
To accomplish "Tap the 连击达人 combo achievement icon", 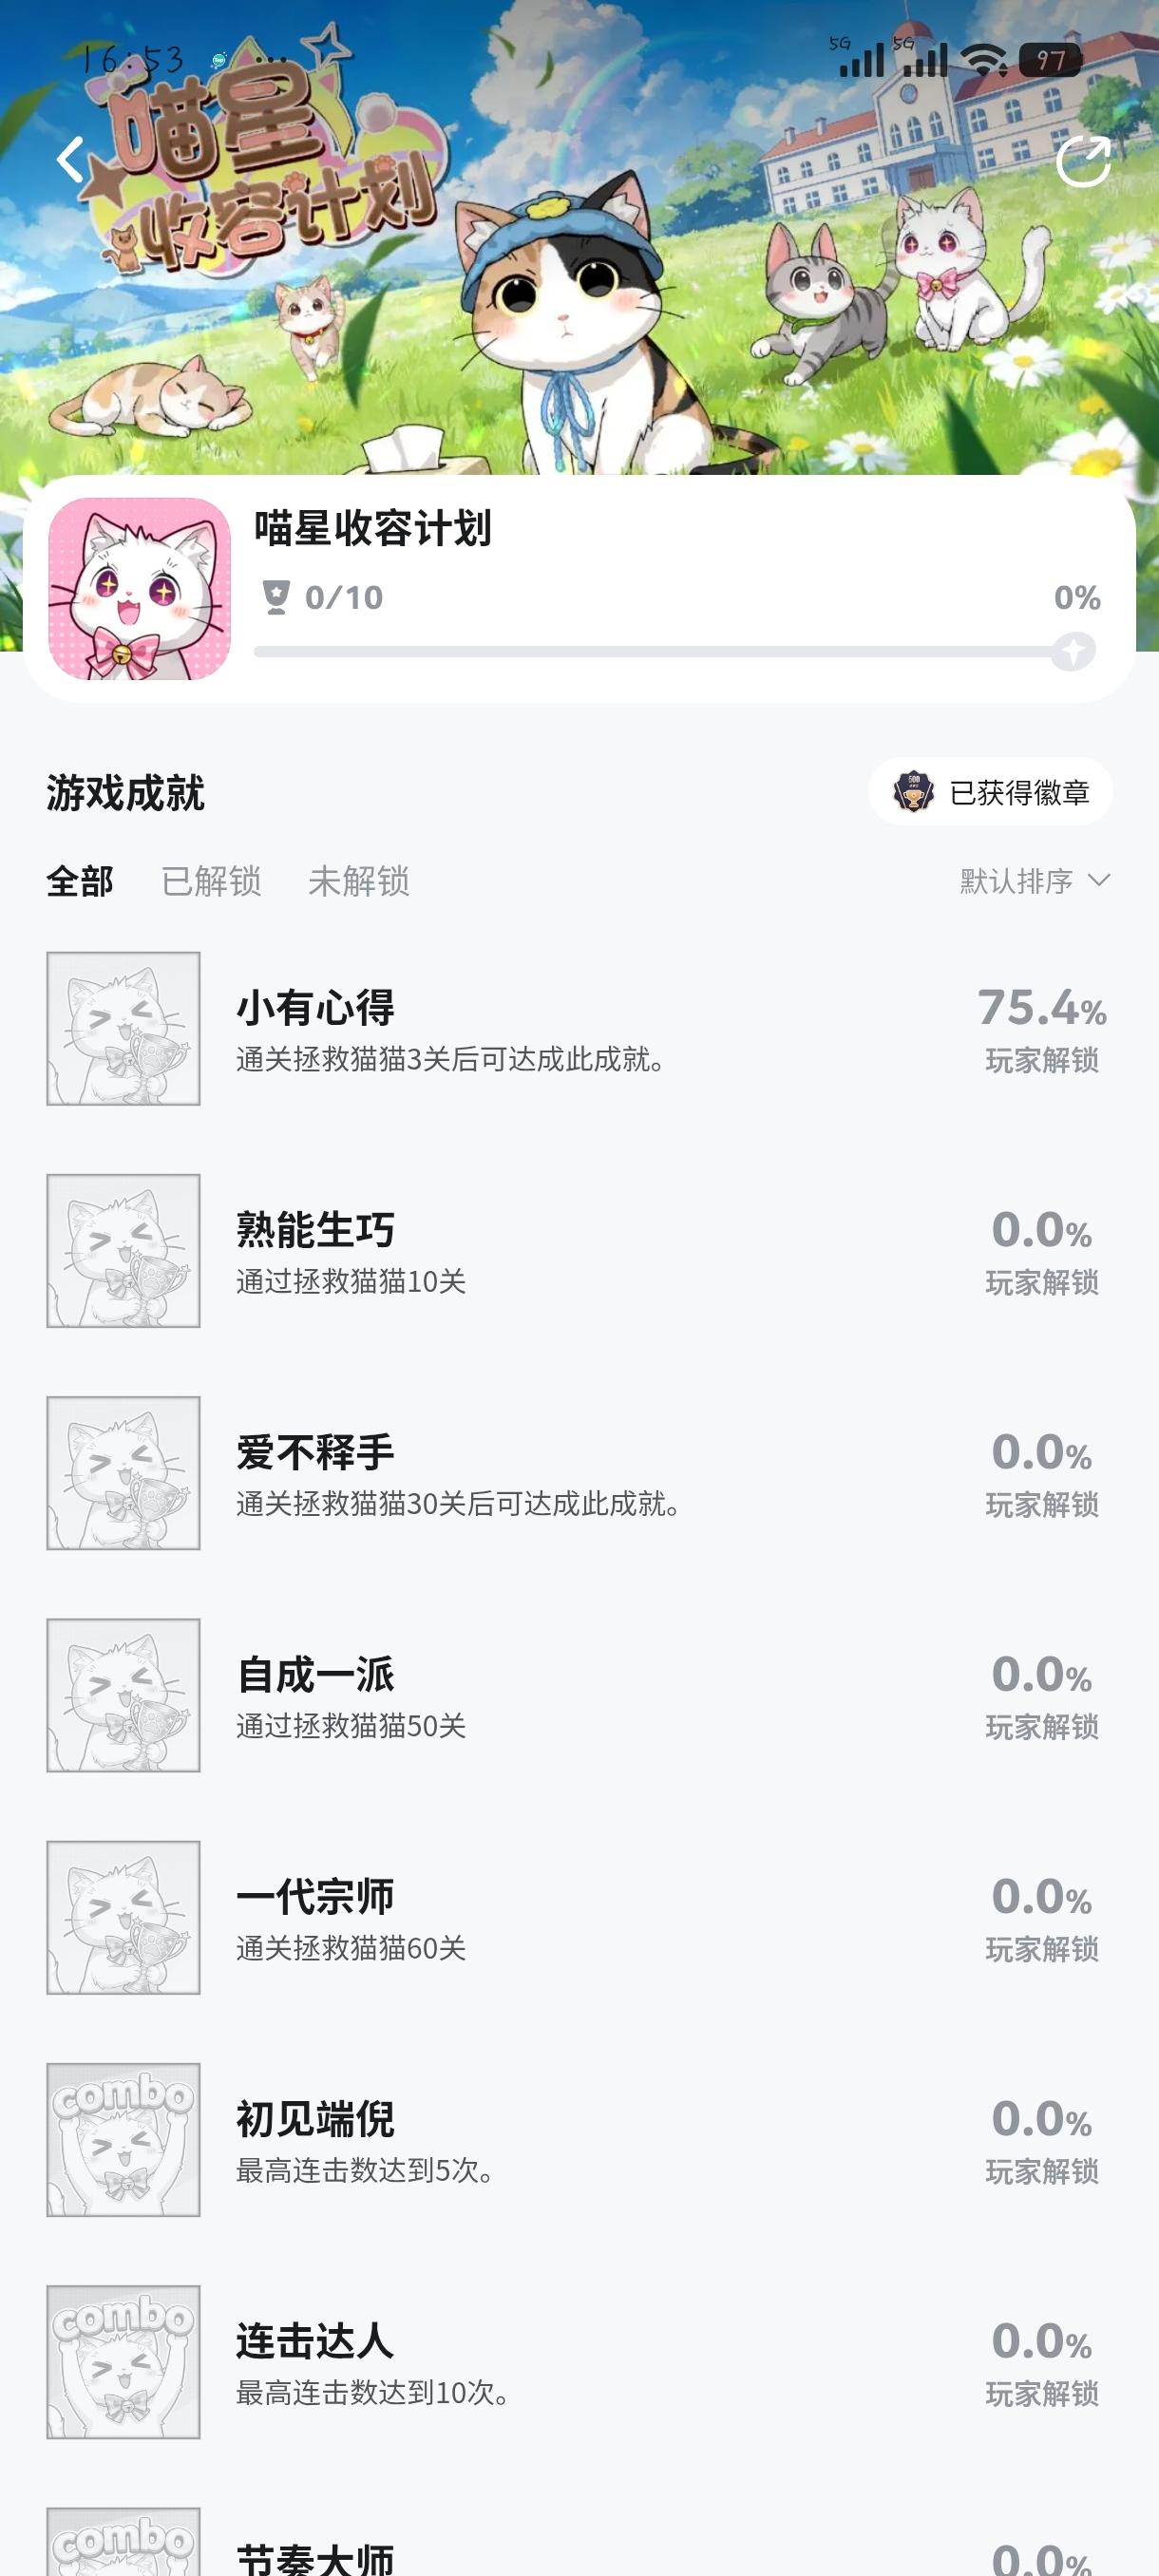I will point(124,2361).
